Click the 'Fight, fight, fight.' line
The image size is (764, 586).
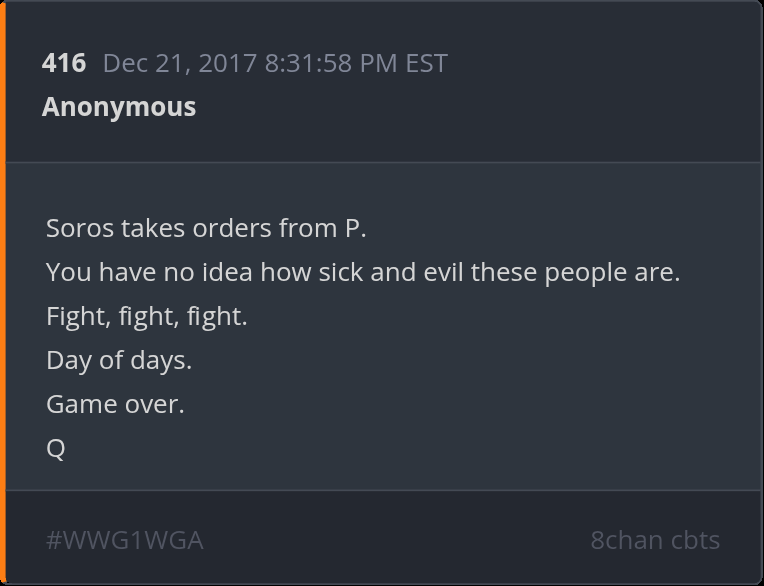click(146, 316)
